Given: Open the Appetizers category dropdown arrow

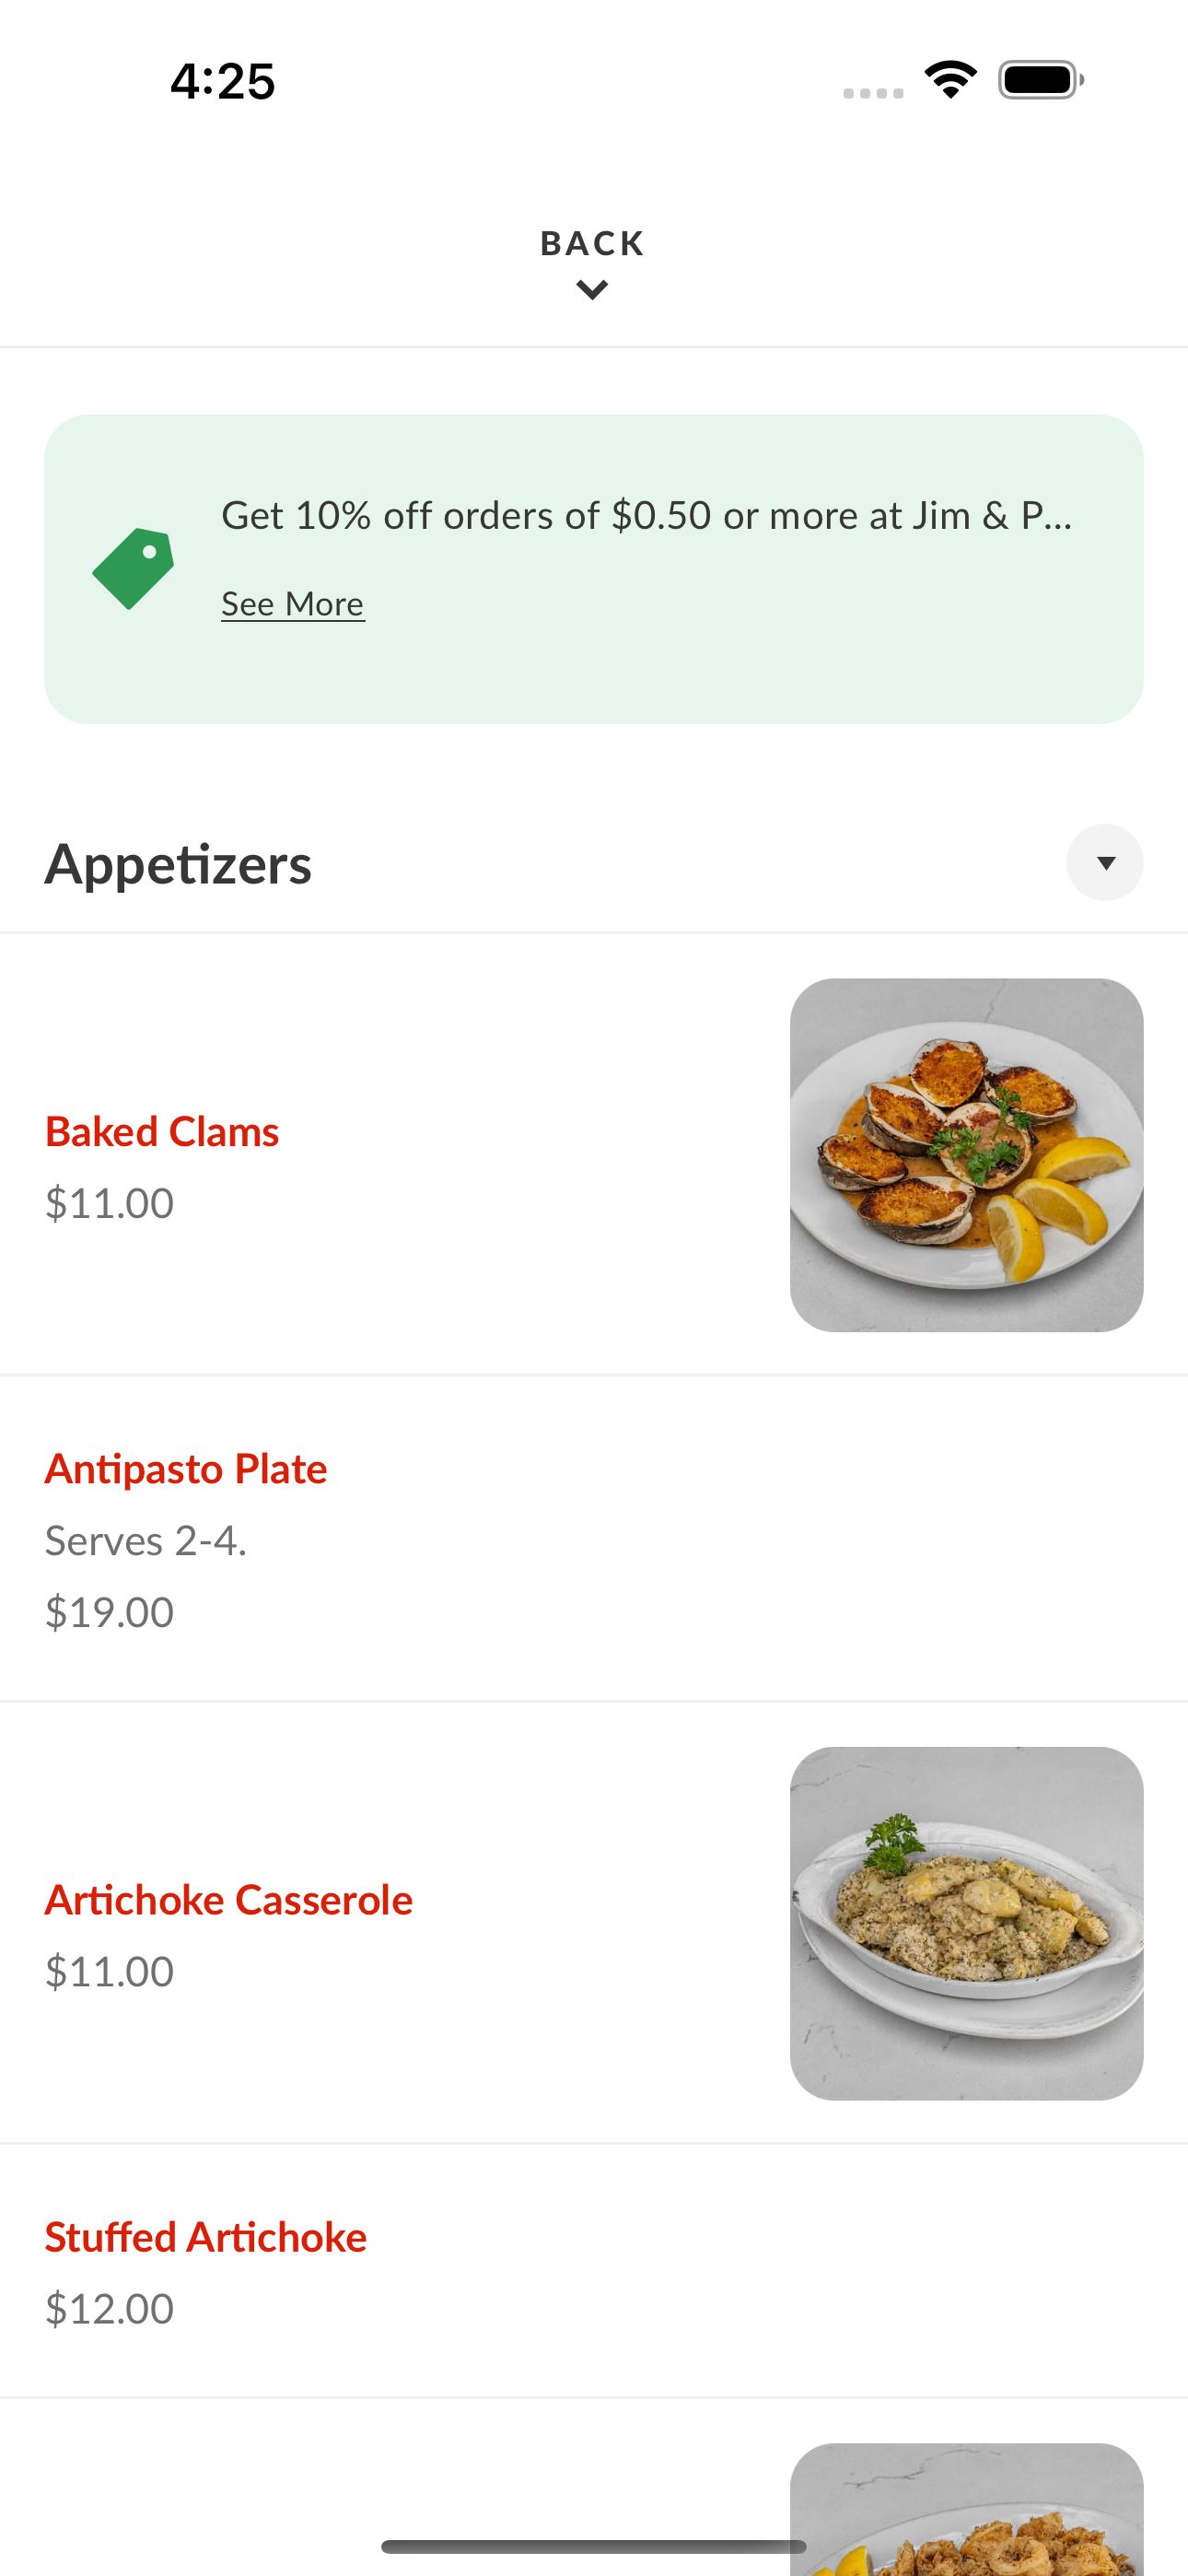Looking at the screenshot, I should click(x=1105, y=862).
